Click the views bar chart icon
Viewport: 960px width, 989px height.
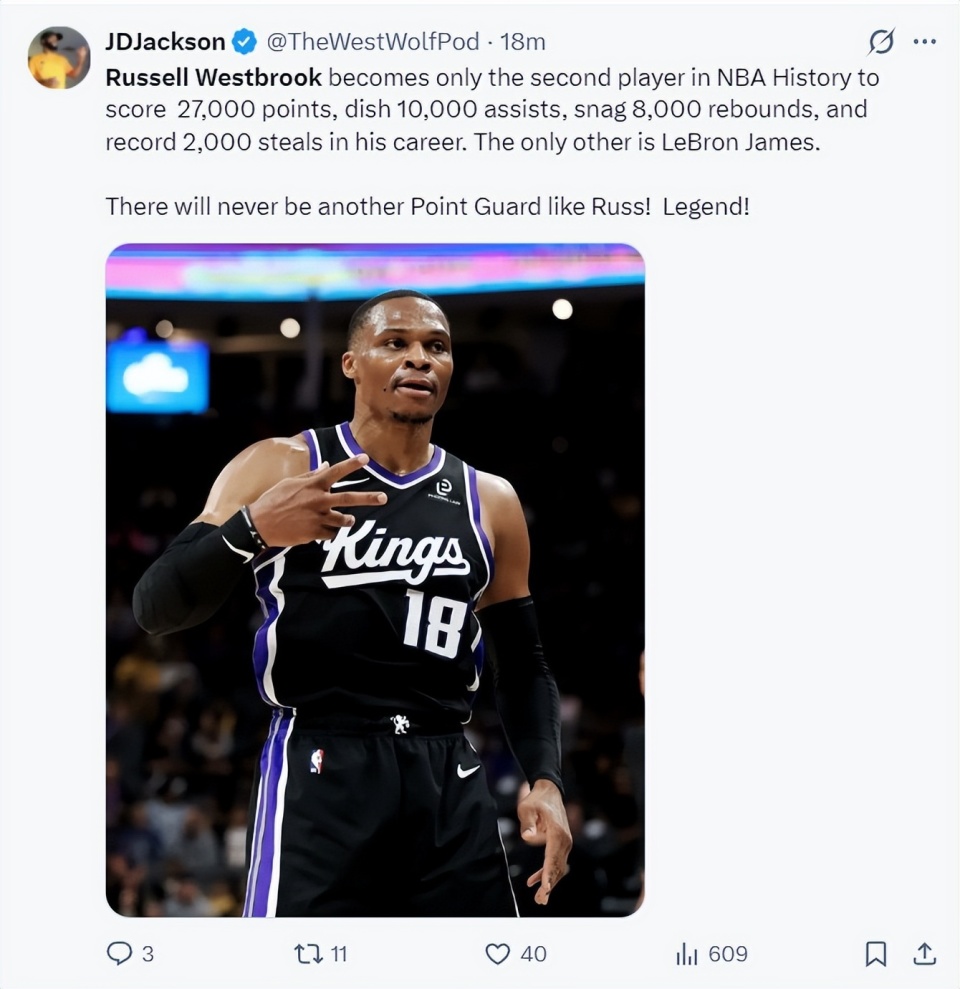(686, 954)
